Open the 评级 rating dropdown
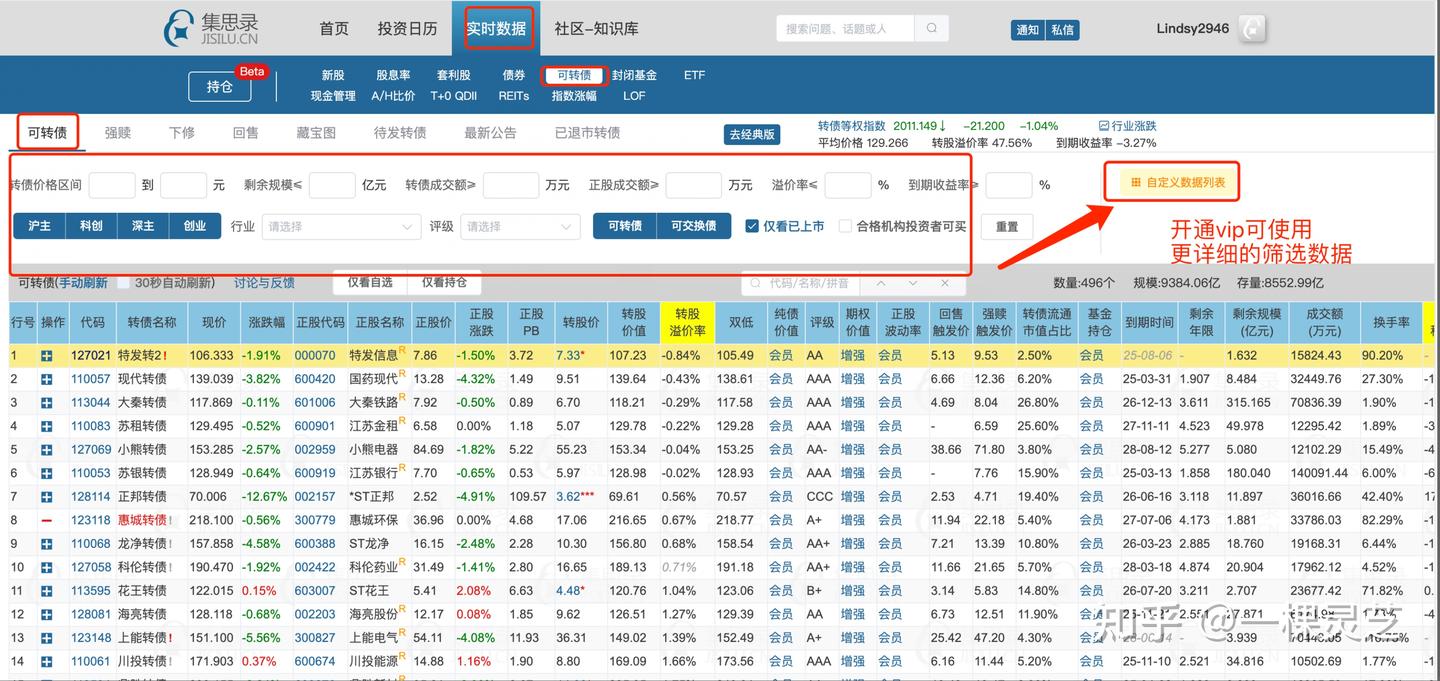Viewport: 1440px width, 681px height. (520, 227)
